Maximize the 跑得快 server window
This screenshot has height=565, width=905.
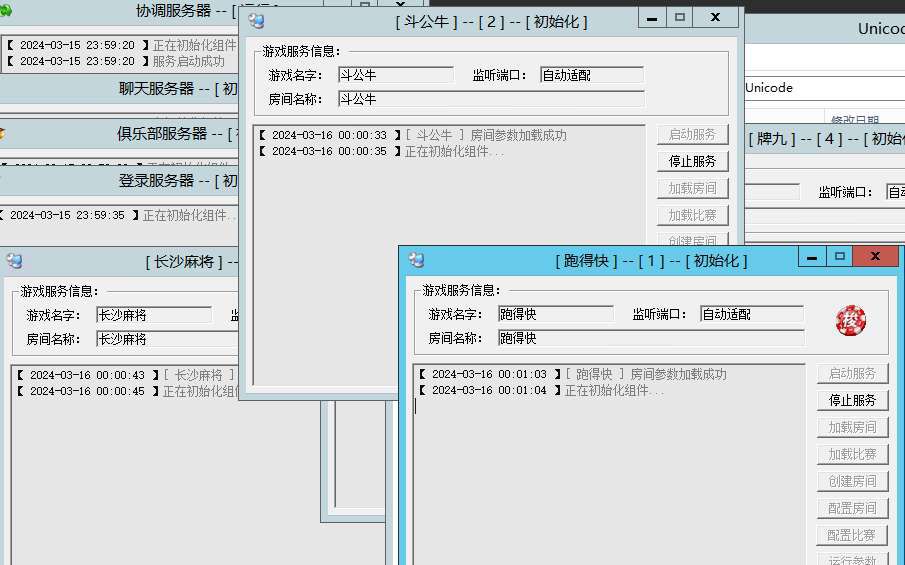[840, 257]
